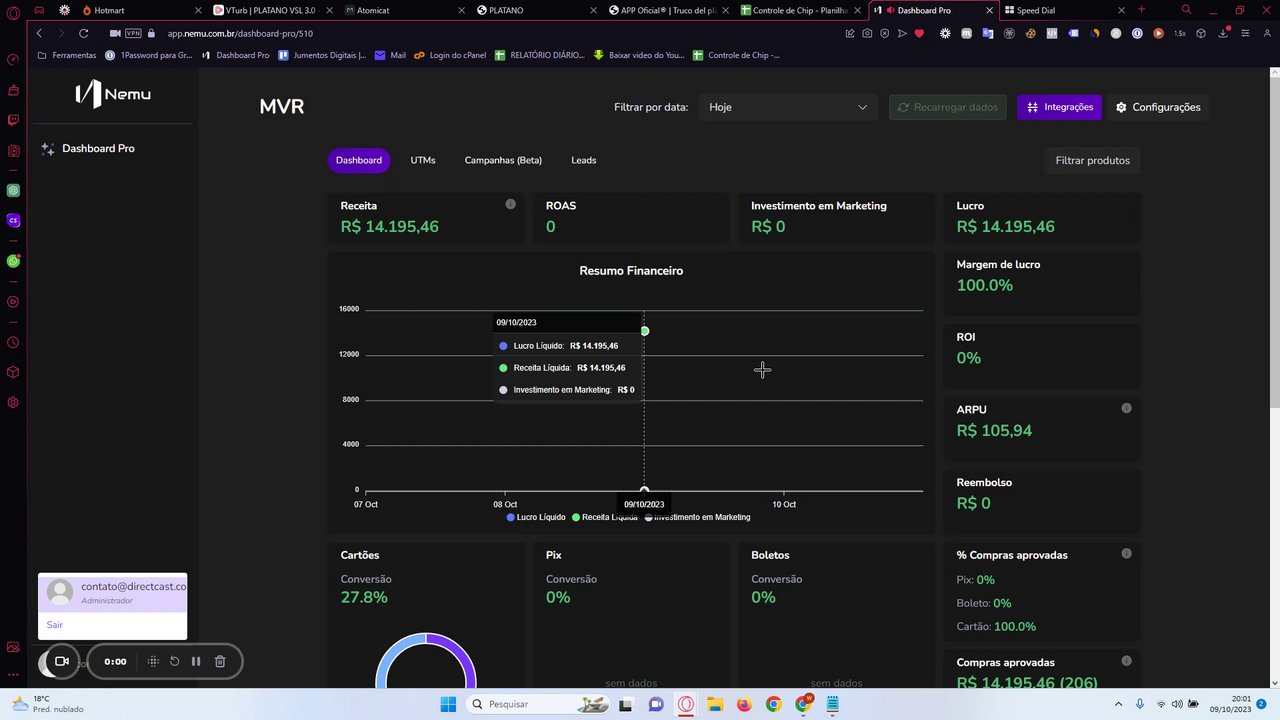Click the info icon on Receita card
This screenshot has height=720, width=1280.
(x=510, y=204)
